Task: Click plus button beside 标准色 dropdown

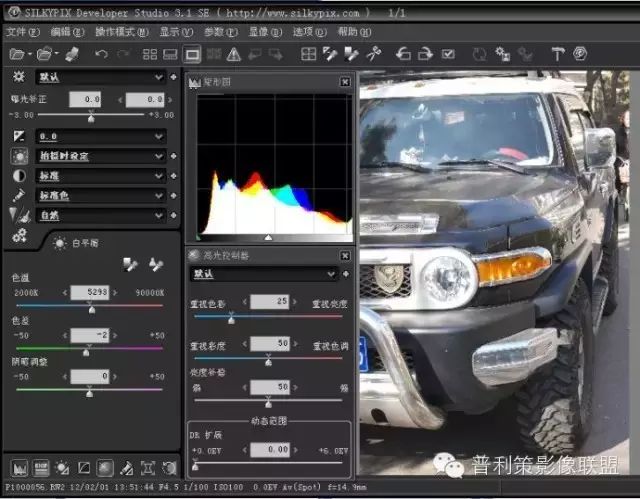Action: click(x=173, y=195)
